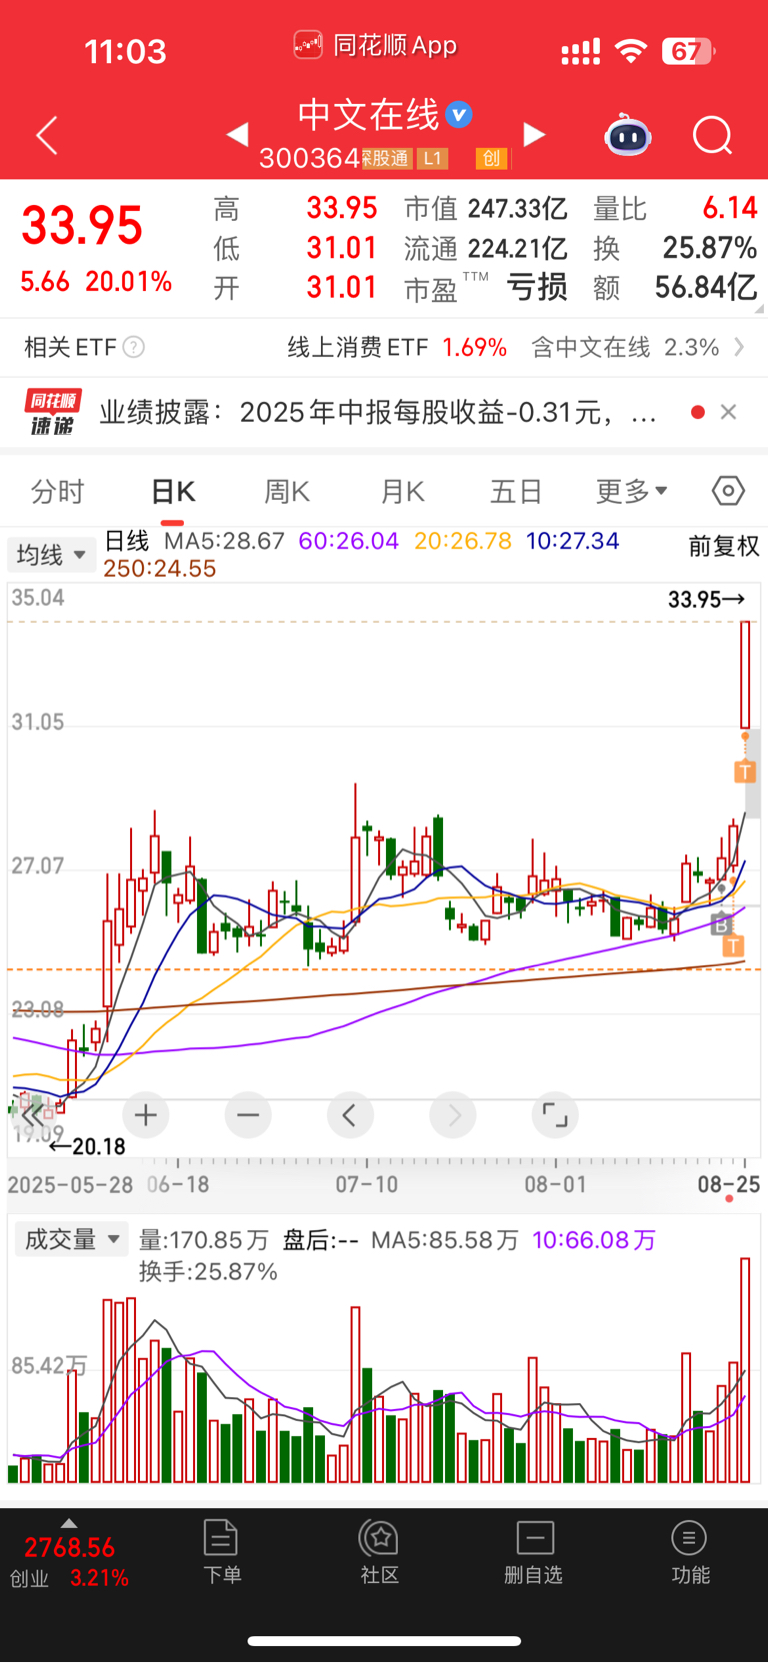Tap the 量:170.85万 volume label
This screenshot has height=1663, width=768.
204,1240
